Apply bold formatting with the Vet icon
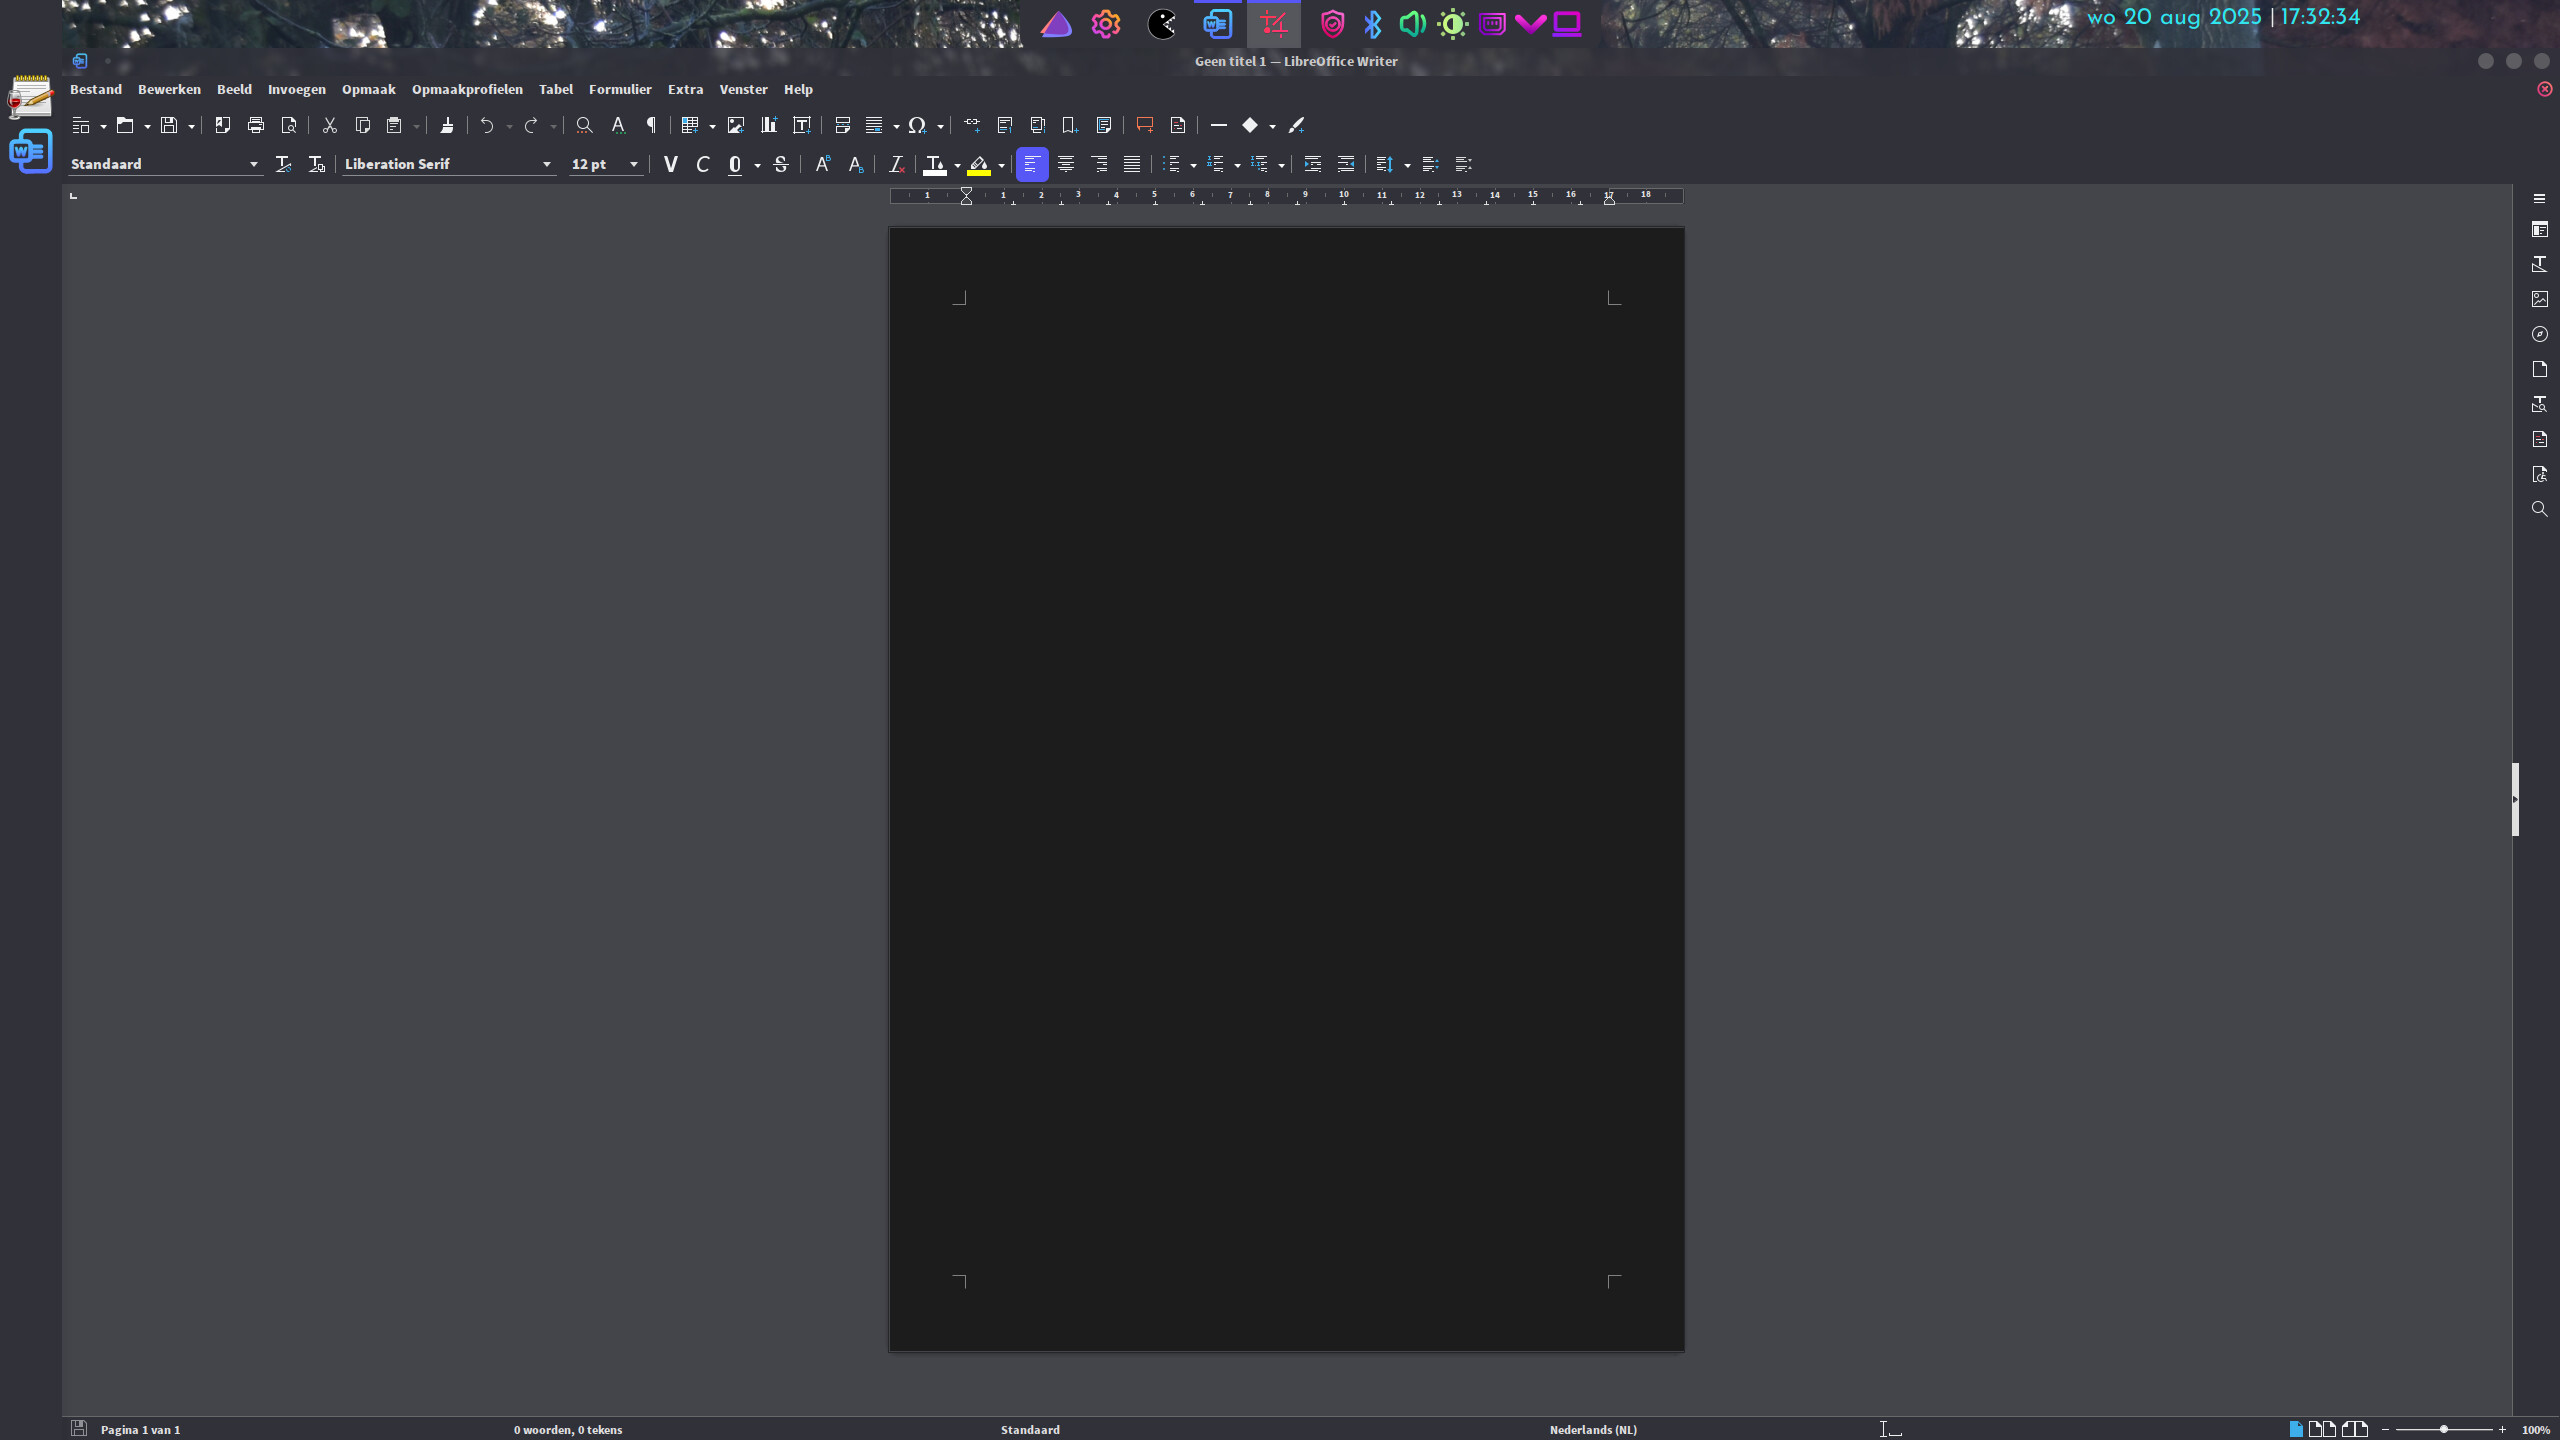Viewport: 2560px width, 1440px height. pyautogui.click(x=670, y=165)
